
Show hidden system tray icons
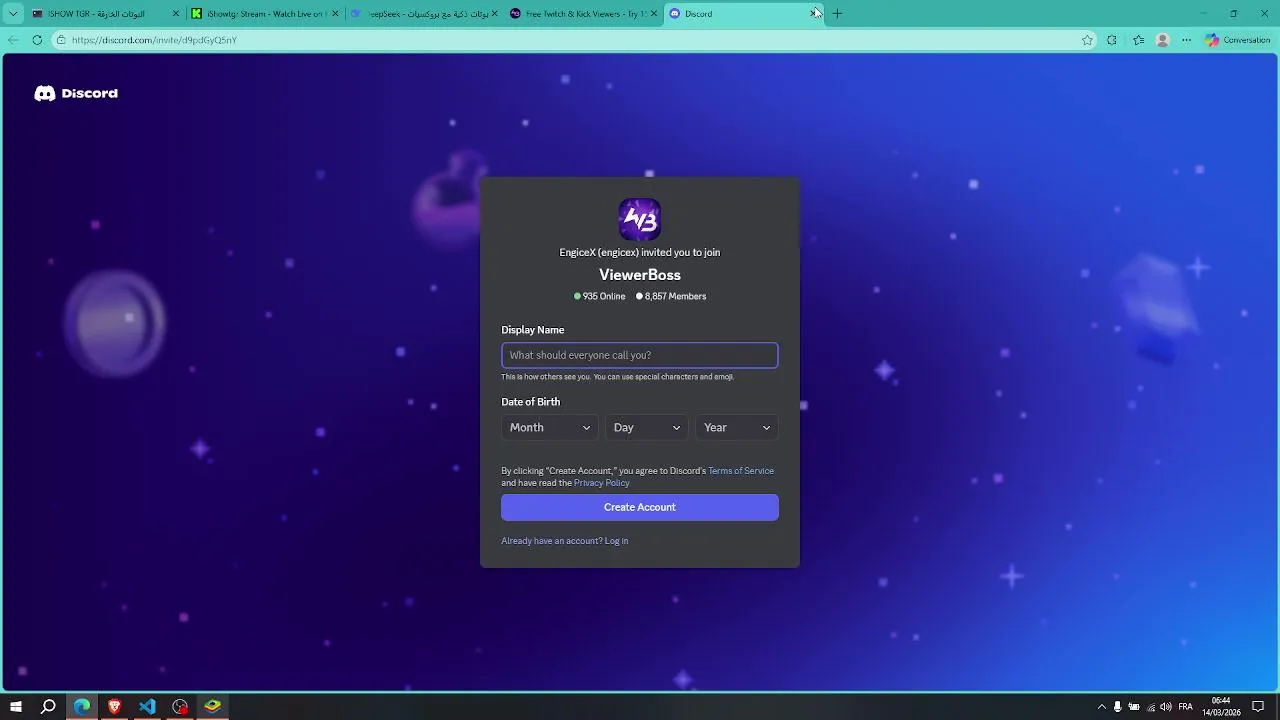[1102, 707]
